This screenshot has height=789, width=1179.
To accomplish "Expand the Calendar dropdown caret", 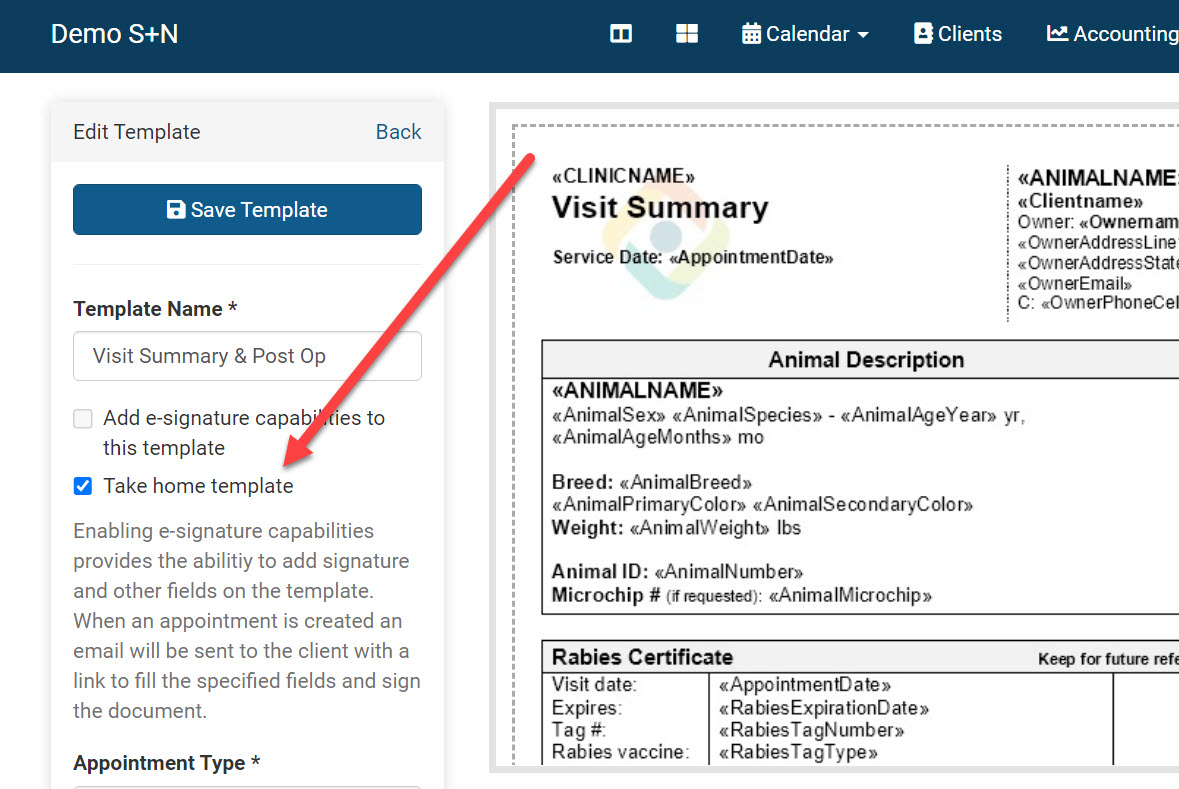I will pos(863,35).
